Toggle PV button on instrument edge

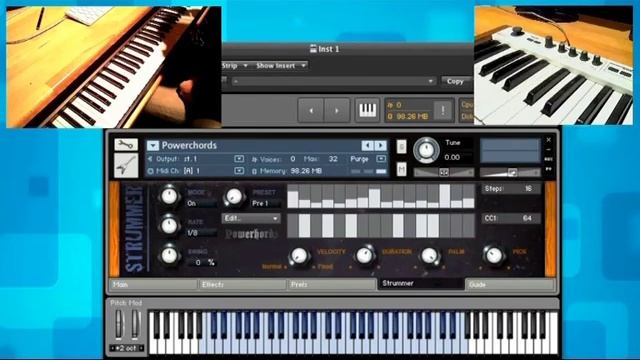(x=549, y=169)
